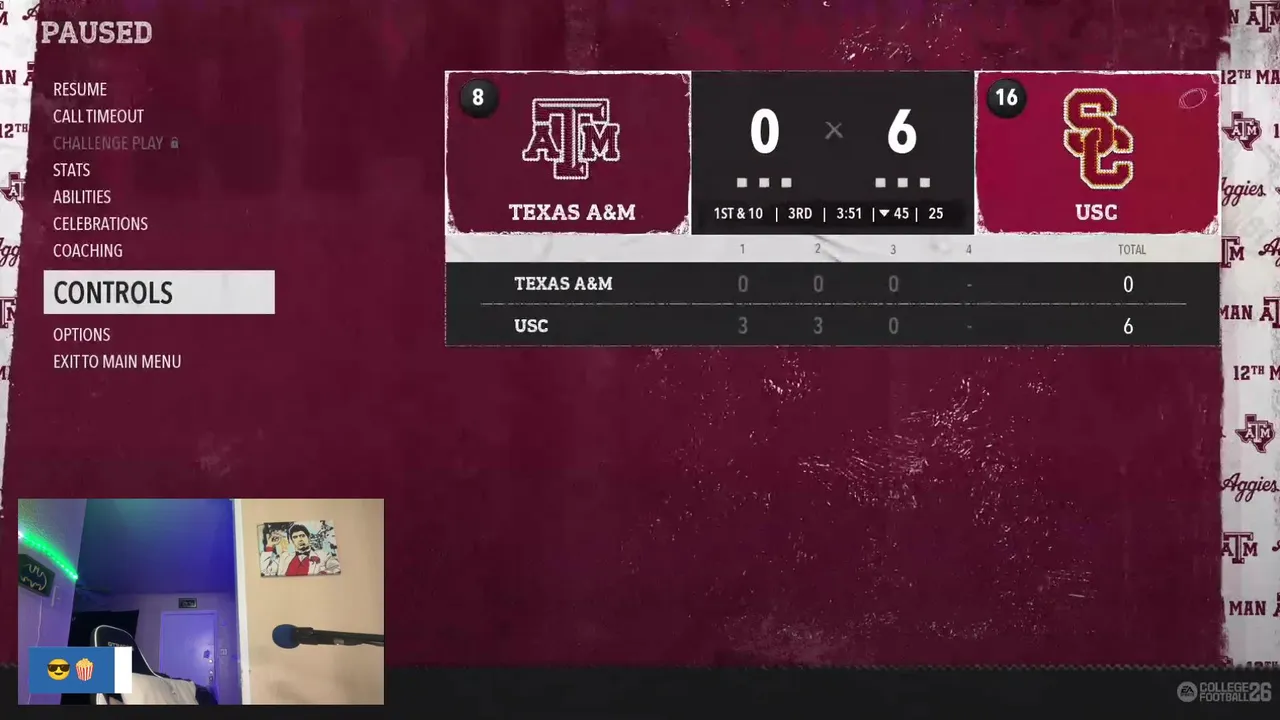The image size is (1280, 720).
Task: Click Texas A&M's timeout indicator squares
Action: point(764,183)
